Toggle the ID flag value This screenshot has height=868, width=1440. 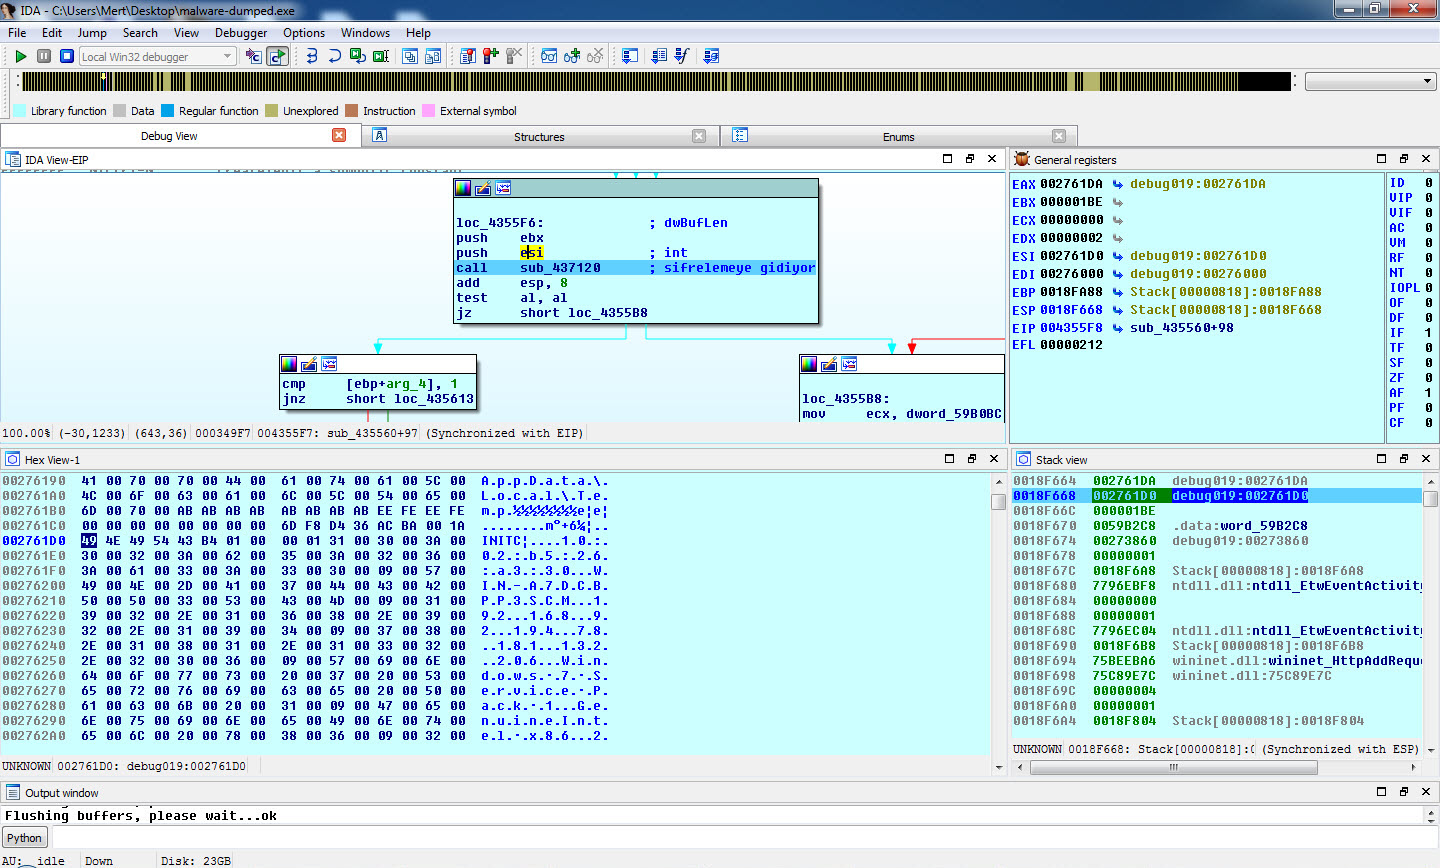tap(1428, 183)
